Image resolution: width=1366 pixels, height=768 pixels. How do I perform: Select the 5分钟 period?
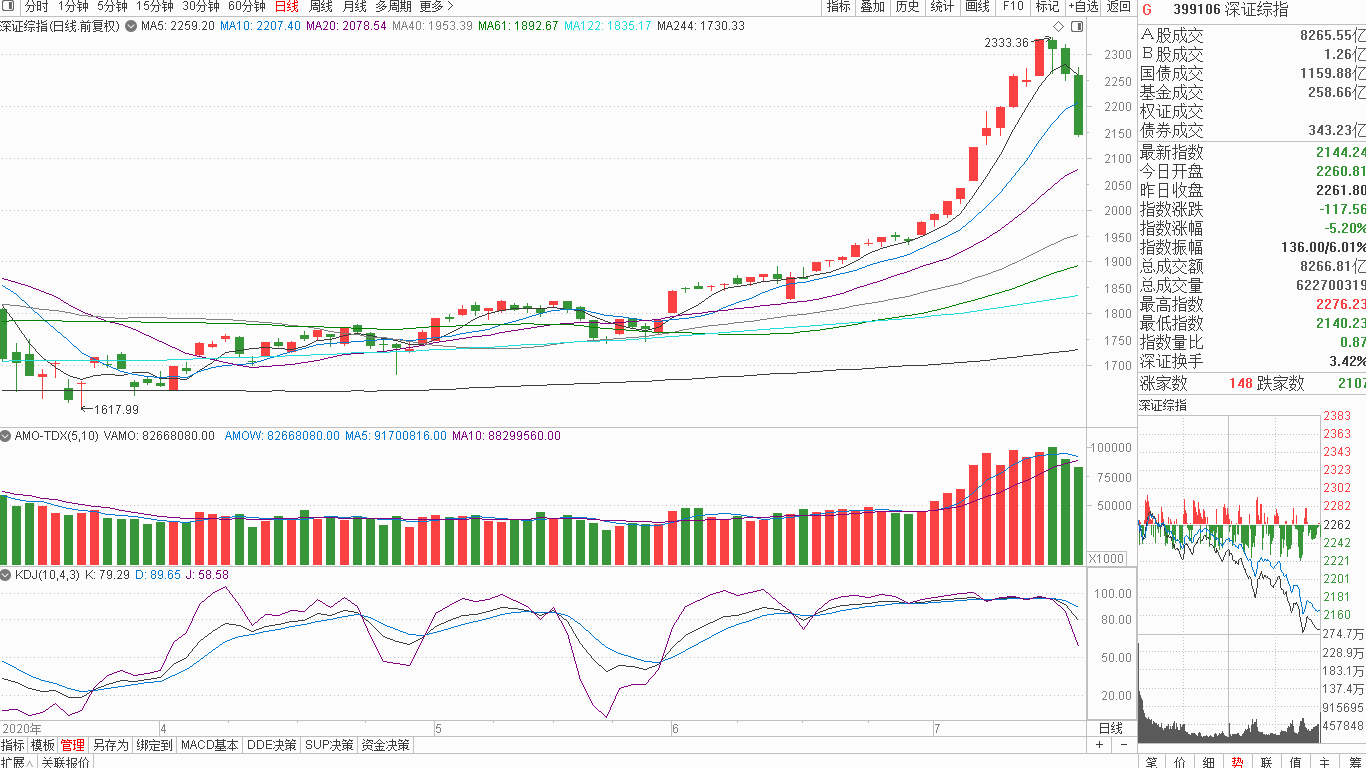coord(112,6)
